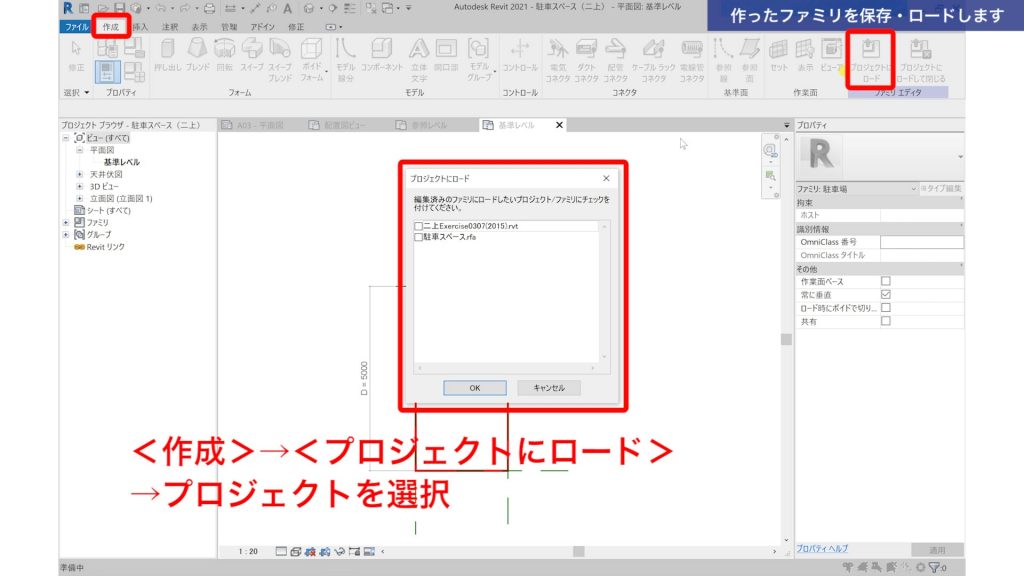
Task: Click the OmniClass 番号 input field
Action: click(921, 242)
